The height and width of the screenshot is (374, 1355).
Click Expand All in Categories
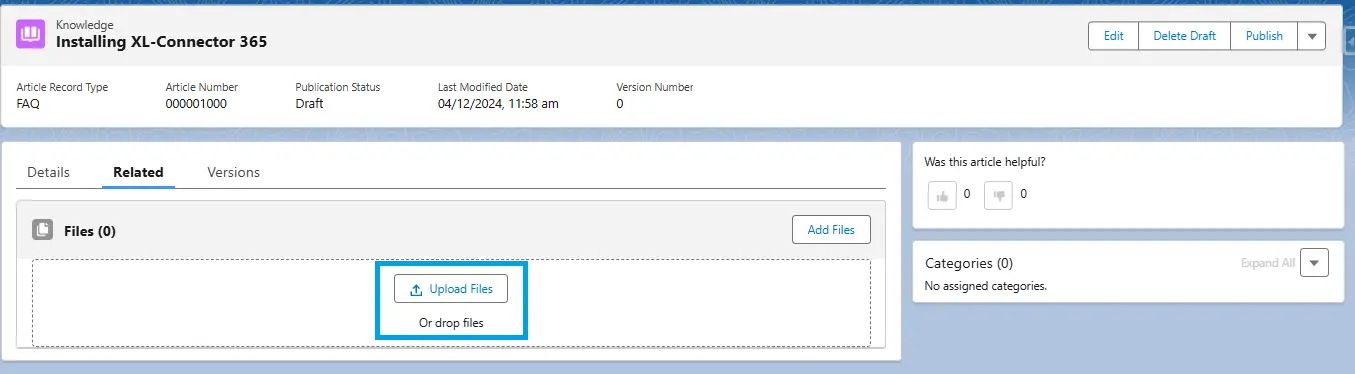click(x=1267, y=263)
